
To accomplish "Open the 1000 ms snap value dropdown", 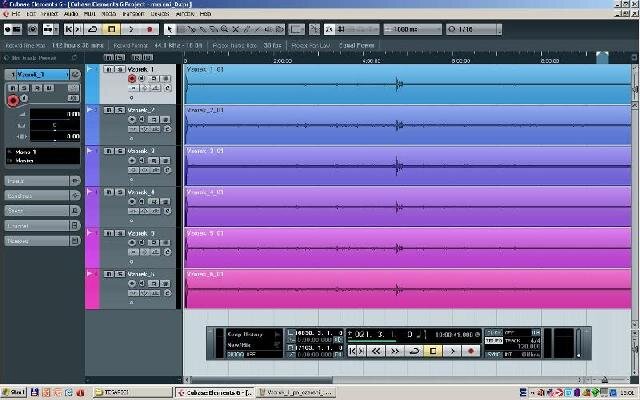I will pyautogui.click(x=413, y=29).
